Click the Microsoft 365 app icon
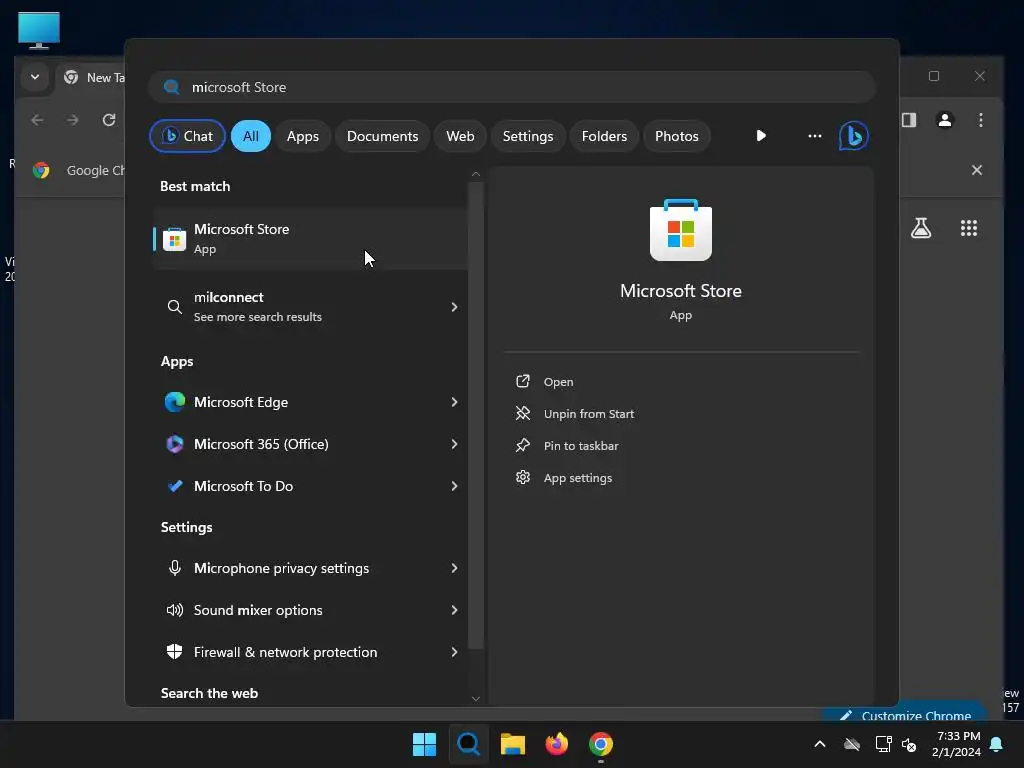1024x768 pixels. [174, 444]
